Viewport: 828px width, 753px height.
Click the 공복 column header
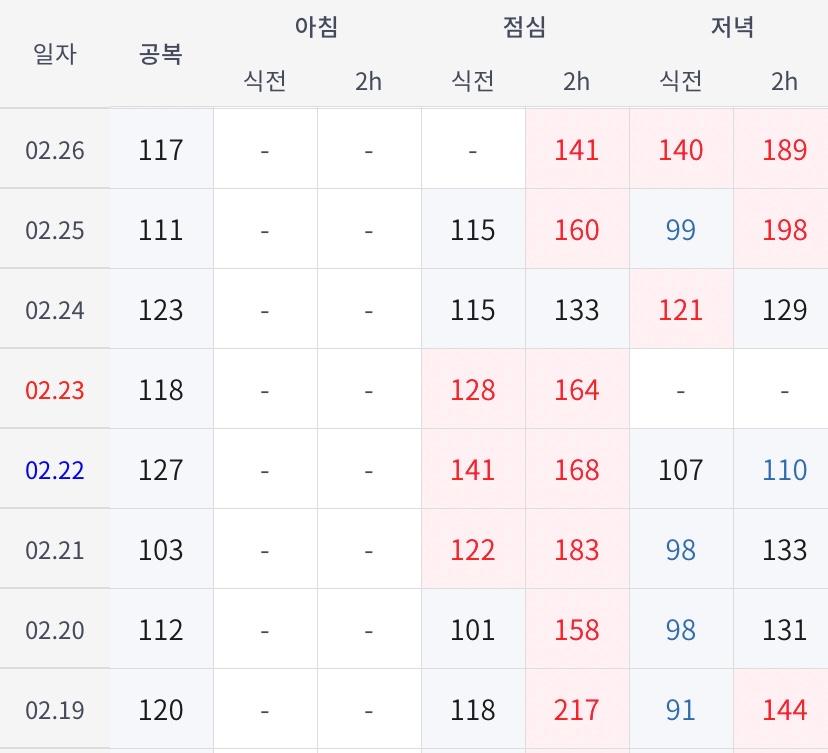point(161,54)
